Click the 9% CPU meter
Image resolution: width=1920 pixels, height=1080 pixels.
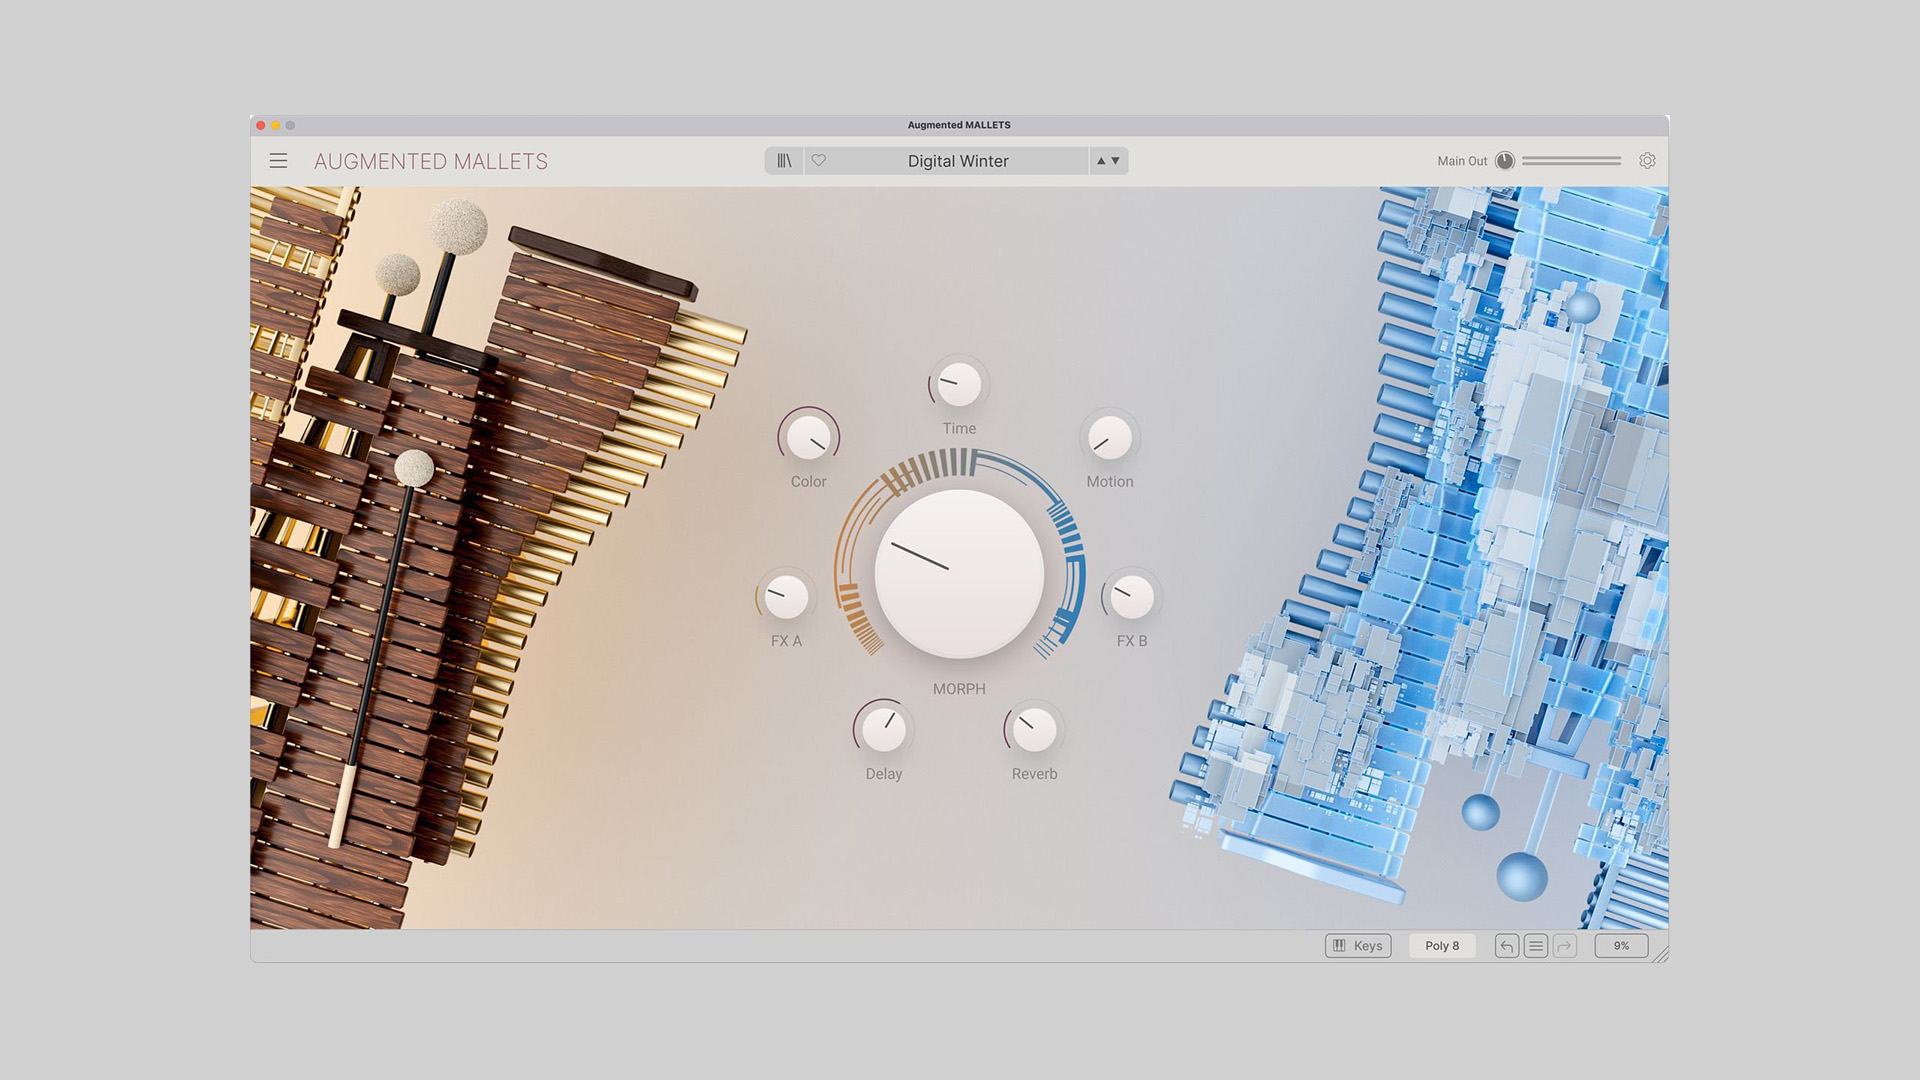click(1621, 946)
